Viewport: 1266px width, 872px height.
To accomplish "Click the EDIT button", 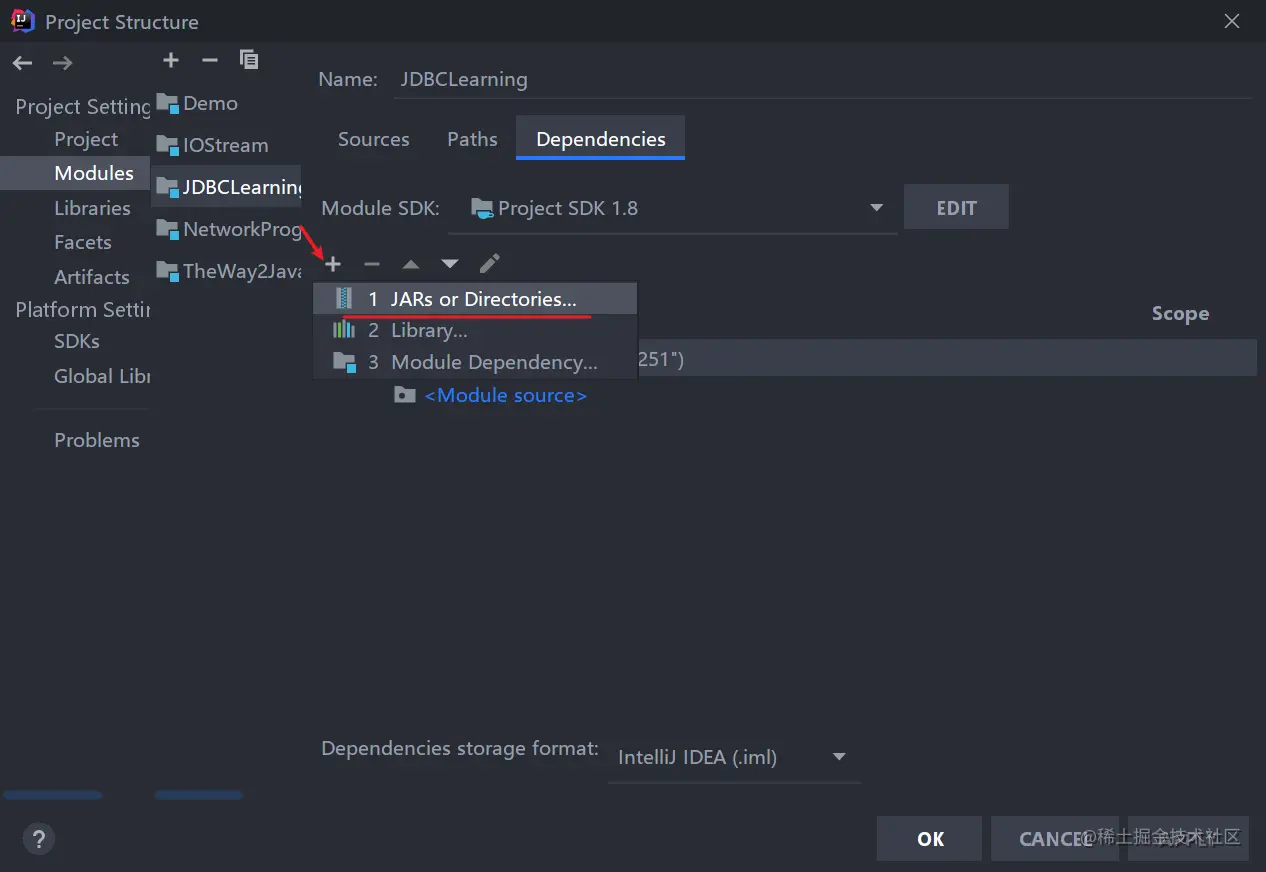I will point(956,208).
